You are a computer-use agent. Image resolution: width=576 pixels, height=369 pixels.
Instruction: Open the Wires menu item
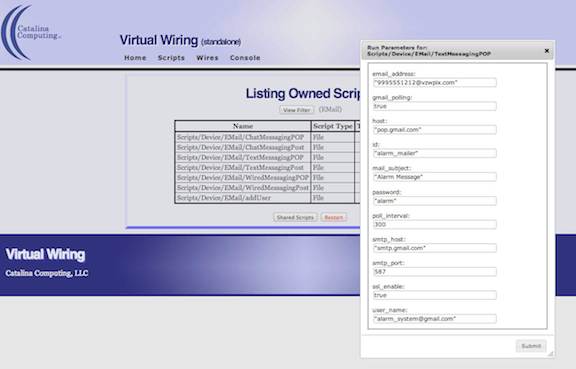[x=207, y=58]
